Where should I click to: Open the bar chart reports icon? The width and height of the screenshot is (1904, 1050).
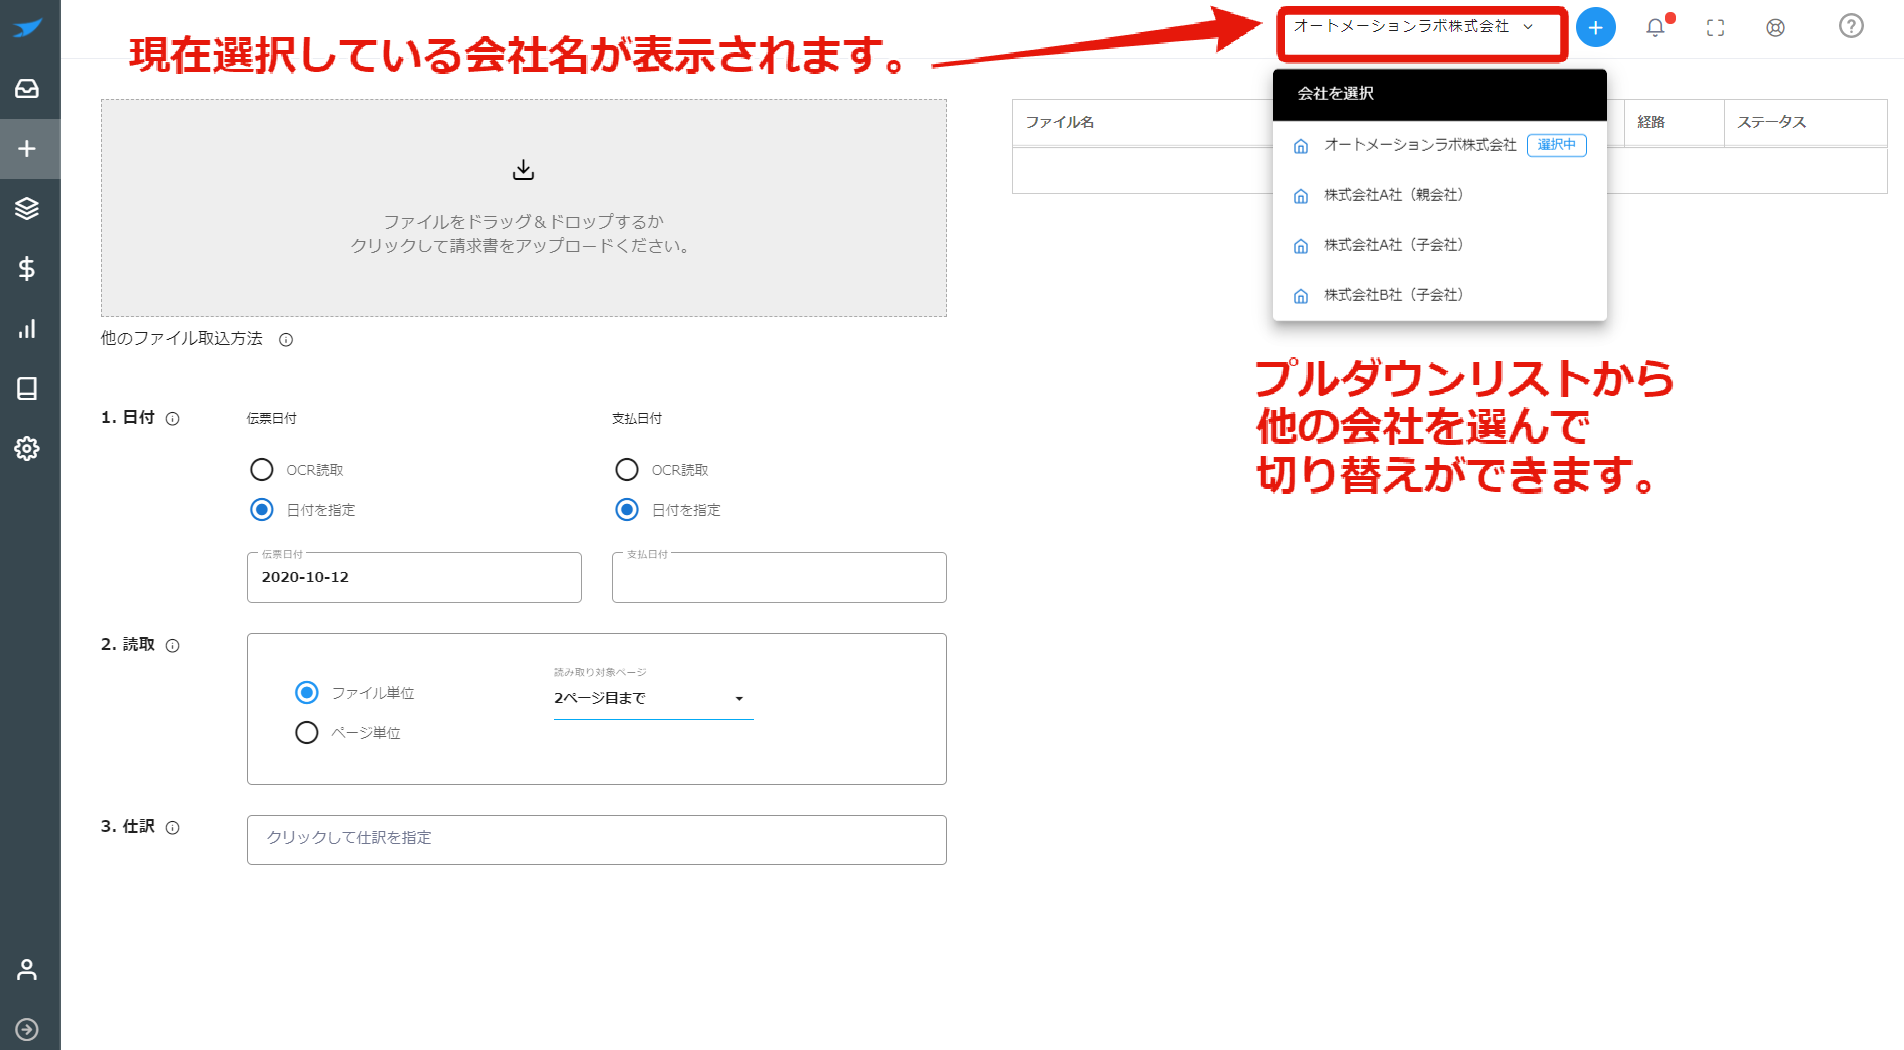[x=27, y=328]
